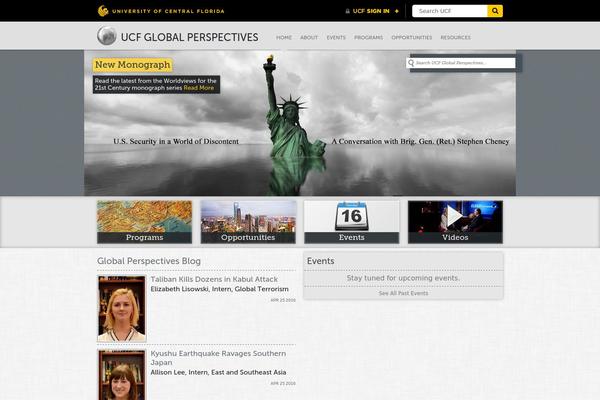
Task: Click the UCF Pegasus logo icon
Action: (103, 11)
